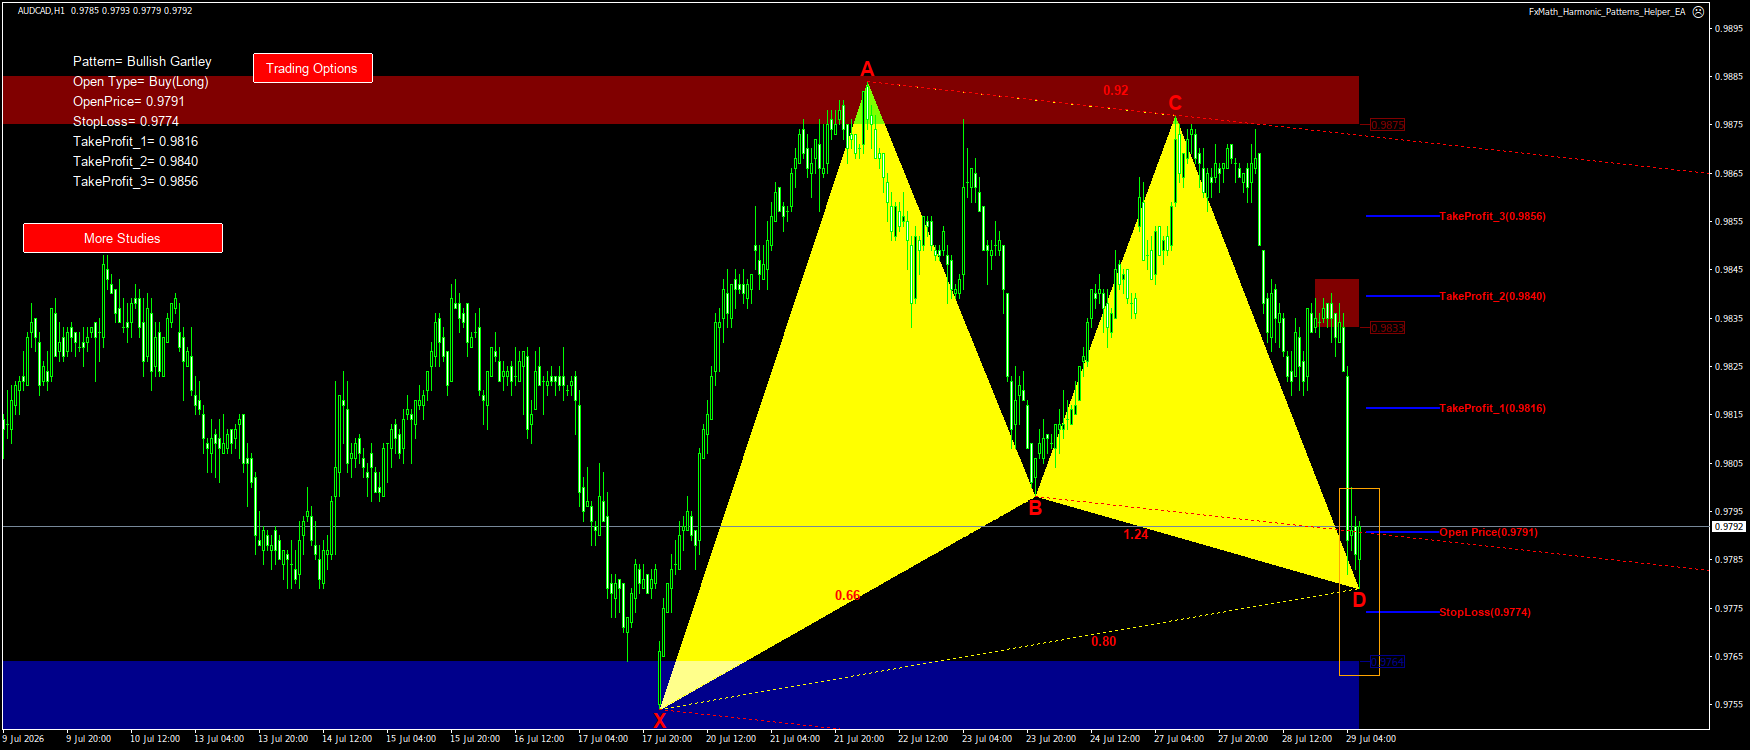
Task: Click the 0.66 ratio label on XB leg
Action: point(847,595)
